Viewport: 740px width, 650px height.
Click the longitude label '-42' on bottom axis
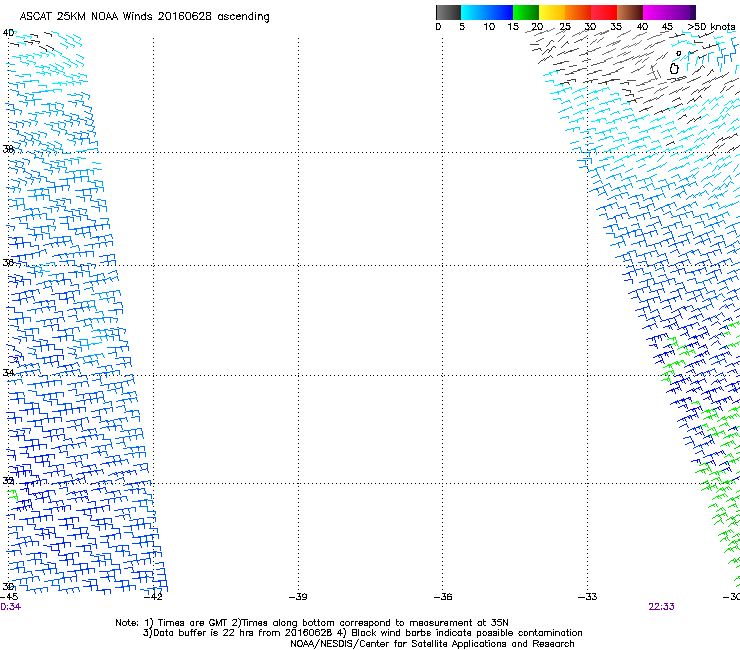click(153, 597)
